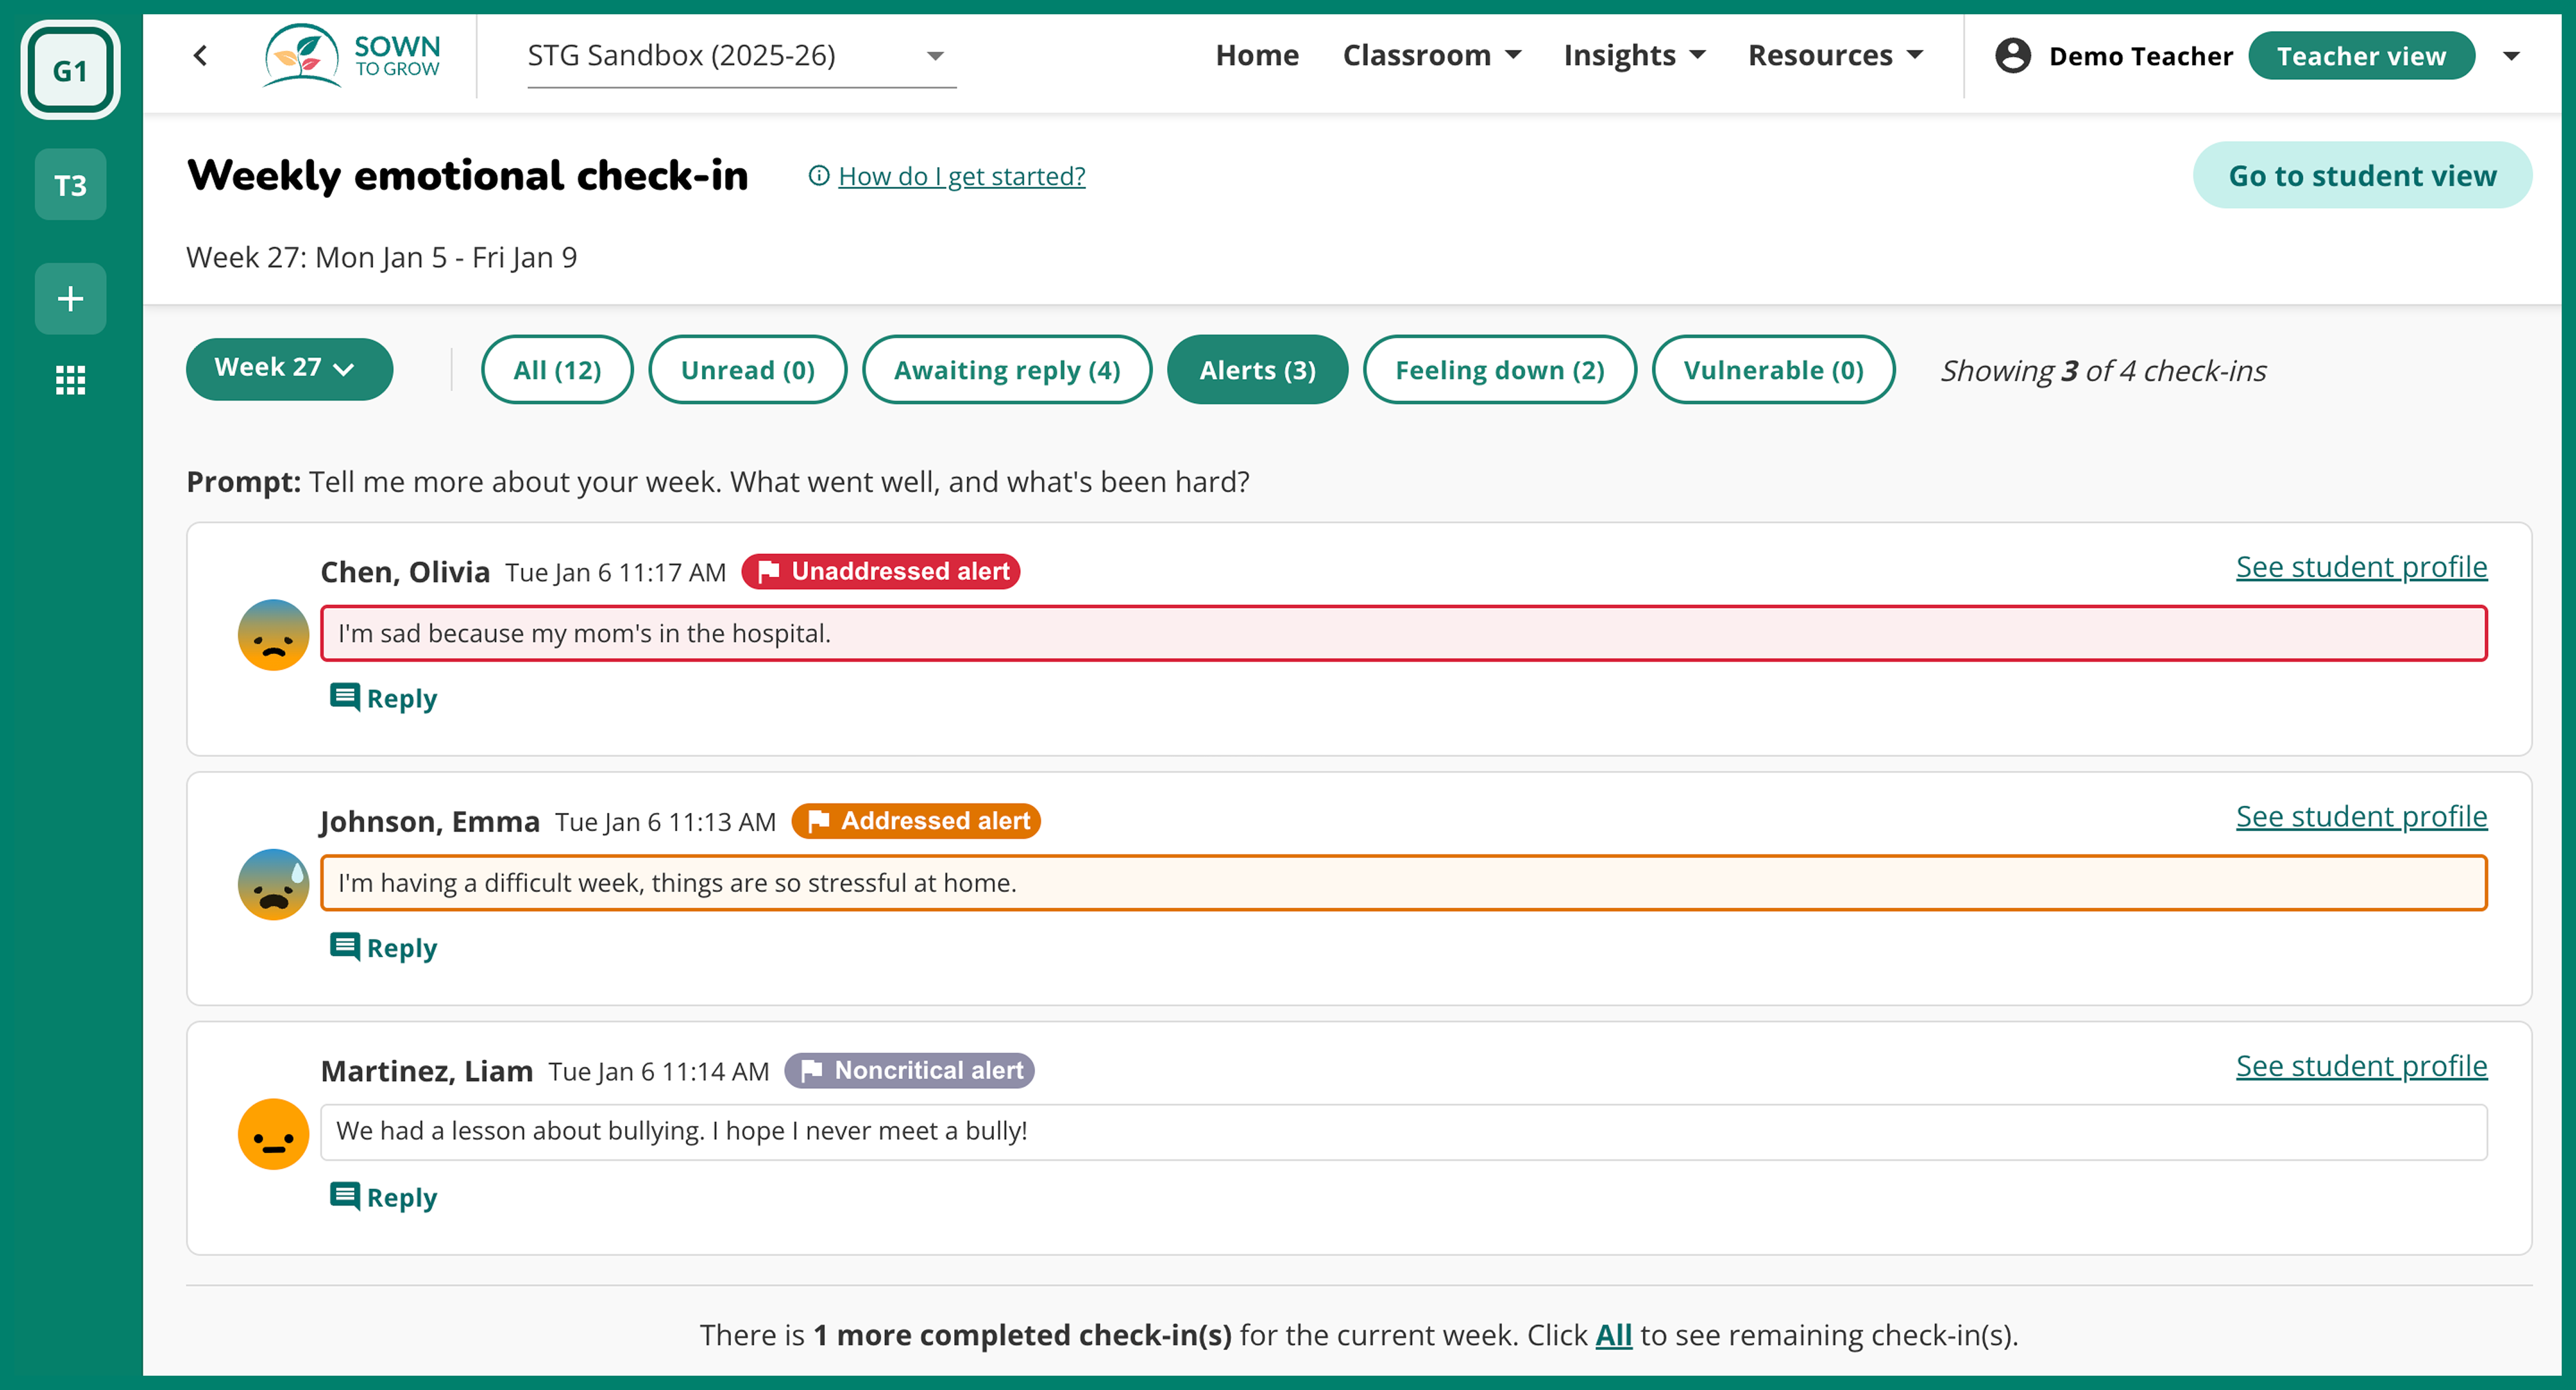The image size is (2576, 1390).
Task: Enable the Feeling down (2) filter
Action: click(x=1499, y=369)
